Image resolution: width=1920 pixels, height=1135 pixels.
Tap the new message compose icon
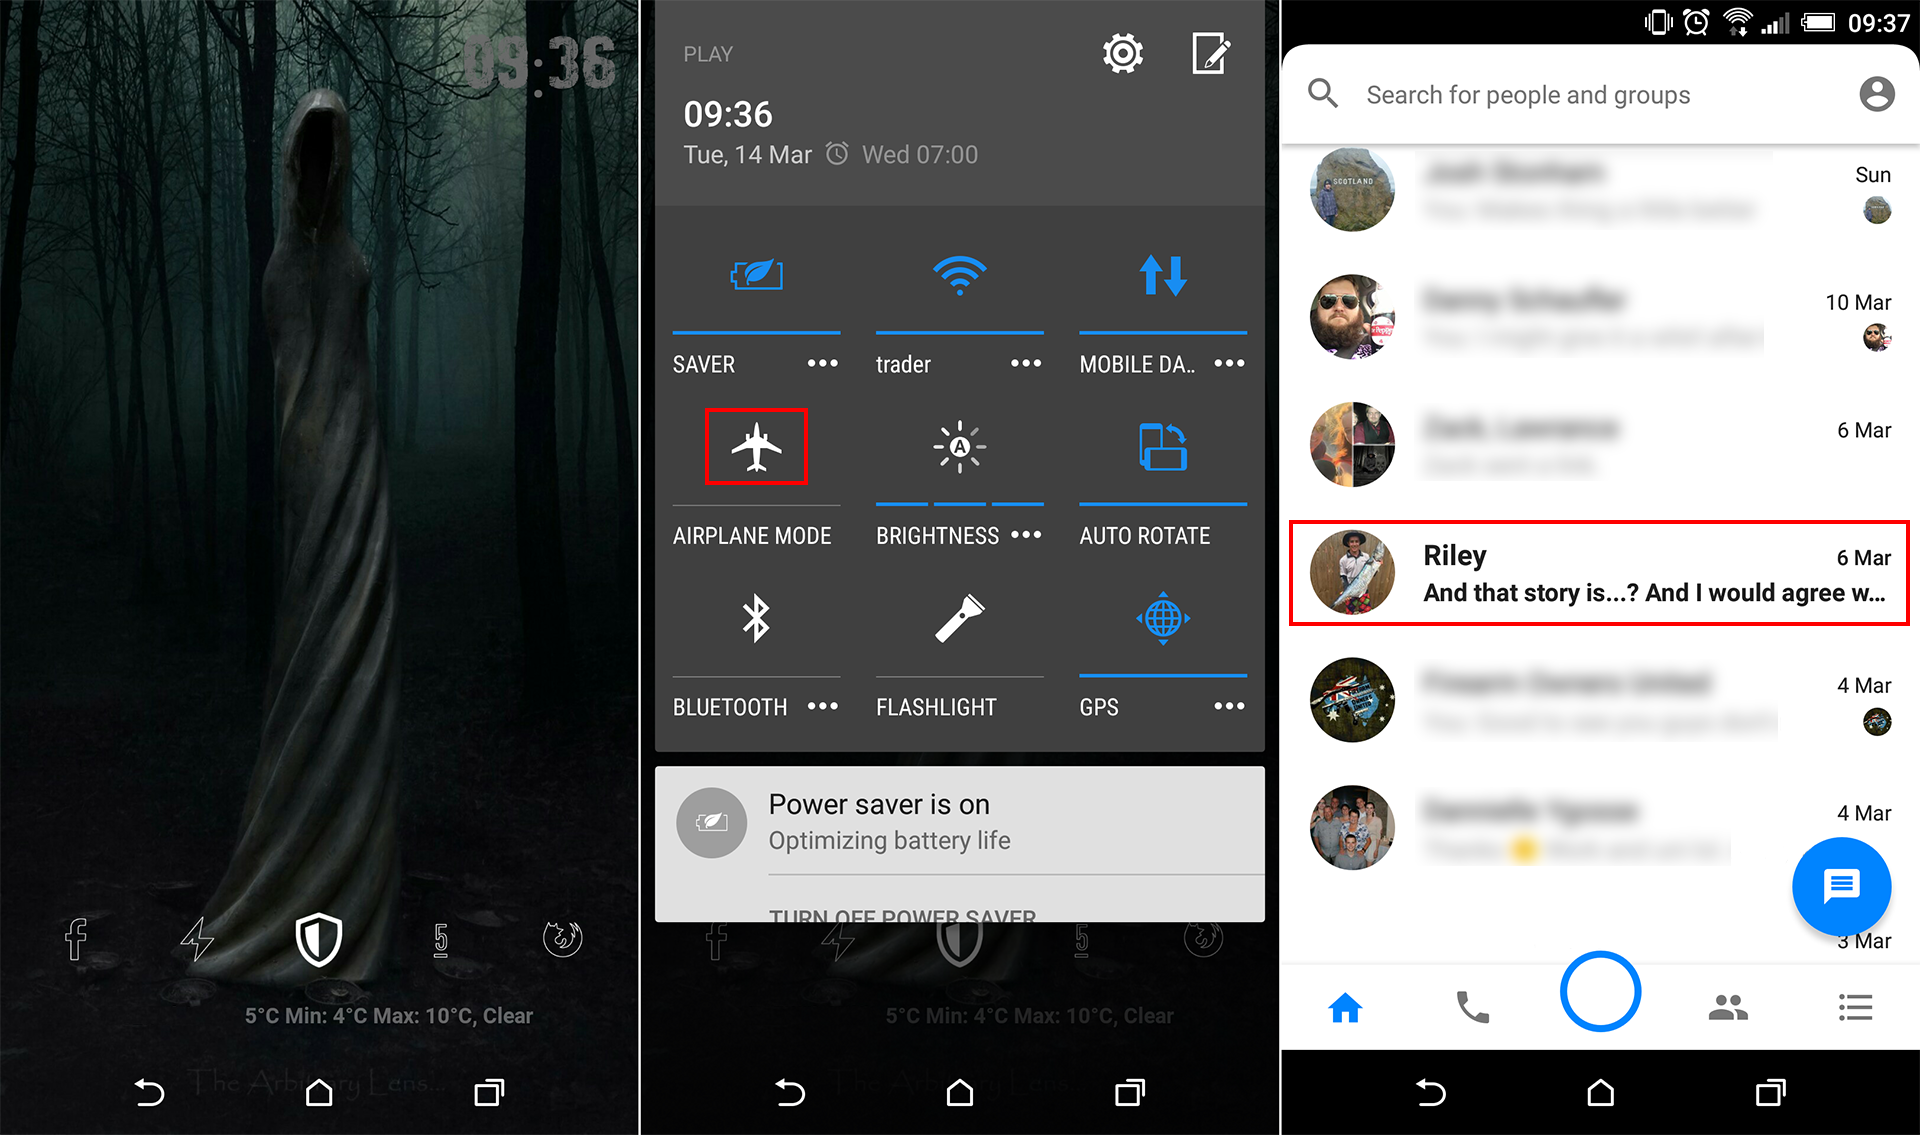tap(1842, 888)
